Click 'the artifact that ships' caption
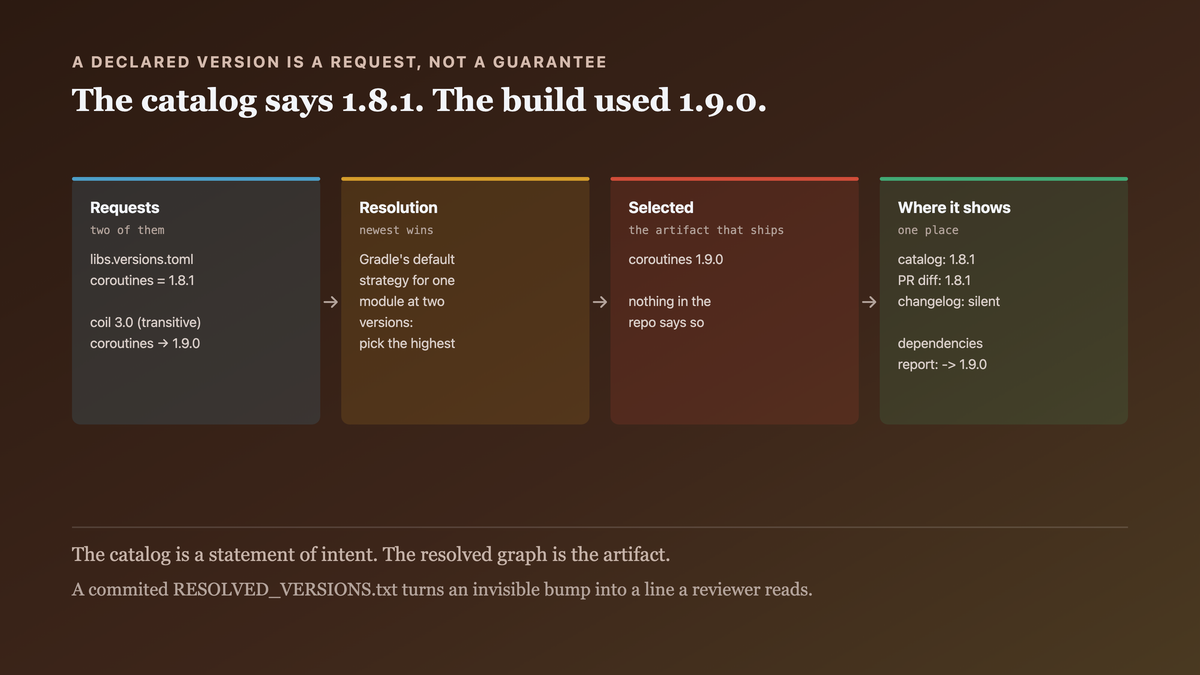This screenshot has height=675, width=1200. pyautogui.click(x=706, y=230)
